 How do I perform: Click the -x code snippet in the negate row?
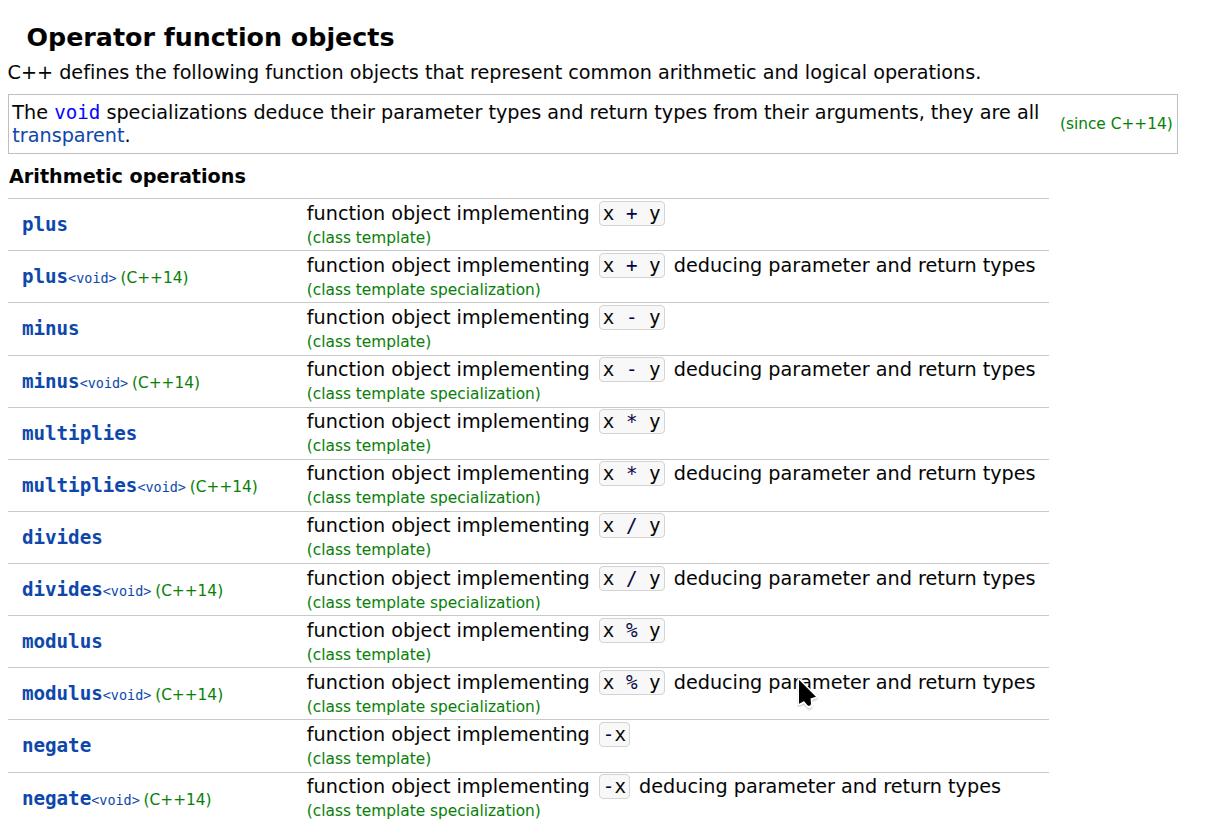point(614,735)
